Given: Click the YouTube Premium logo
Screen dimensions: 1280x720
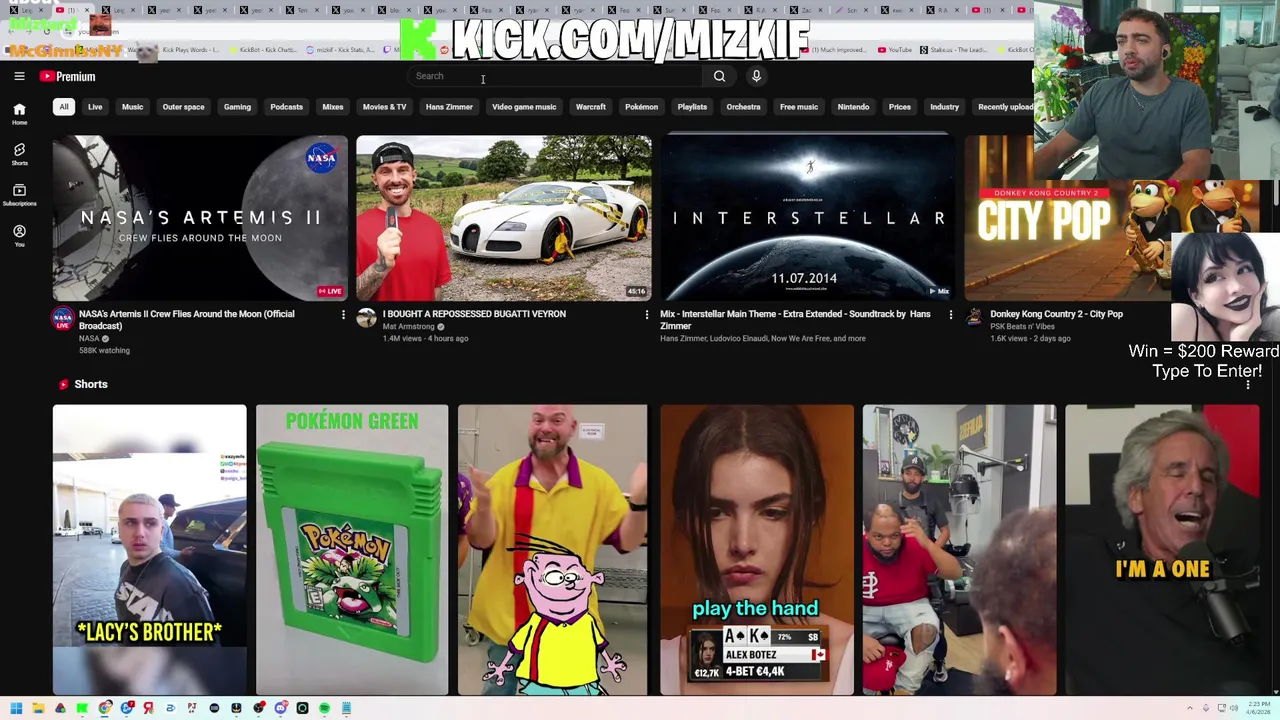Looking at the screenshot, I should coord(68,76).
